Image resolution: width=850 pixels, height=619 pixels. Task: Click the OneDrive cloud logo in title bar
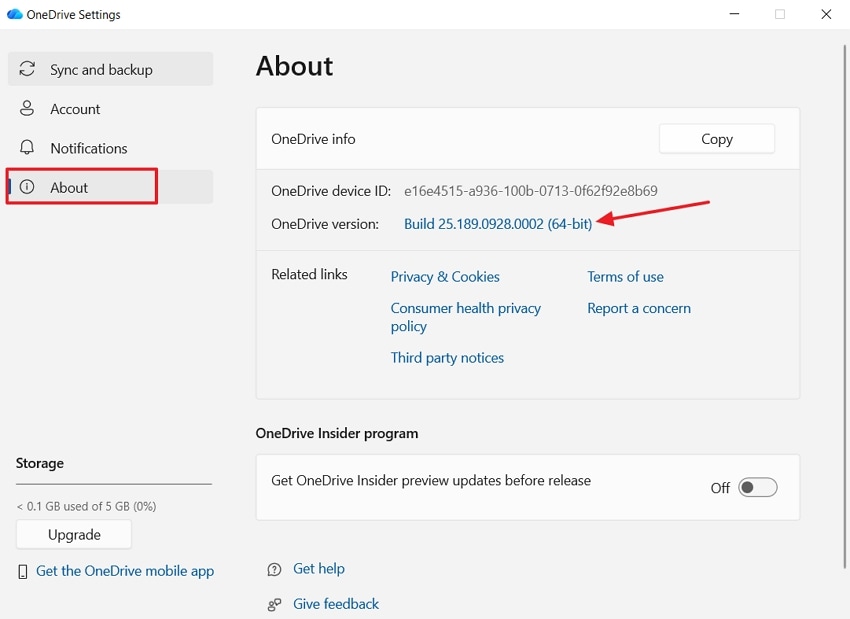14,14
